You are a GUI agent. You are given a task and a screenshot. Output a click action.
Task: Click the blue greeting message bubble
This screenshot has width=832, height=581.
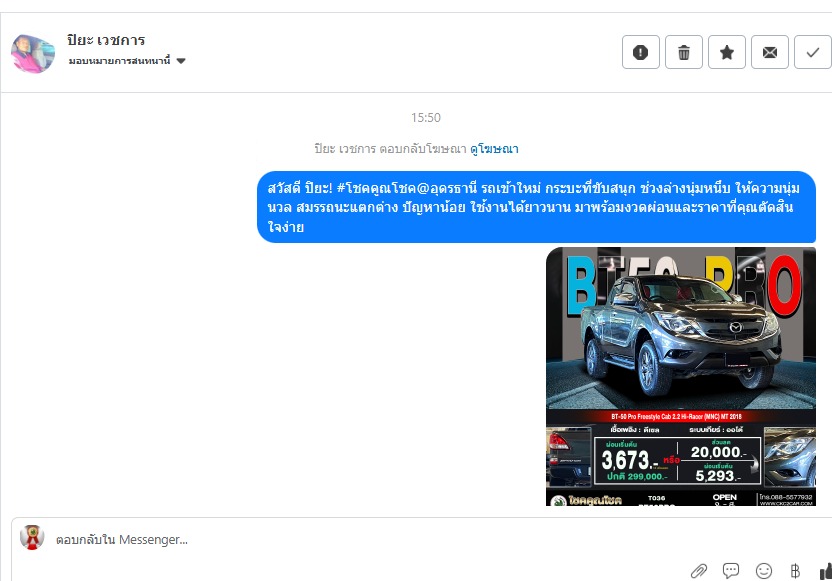point(536,207)
